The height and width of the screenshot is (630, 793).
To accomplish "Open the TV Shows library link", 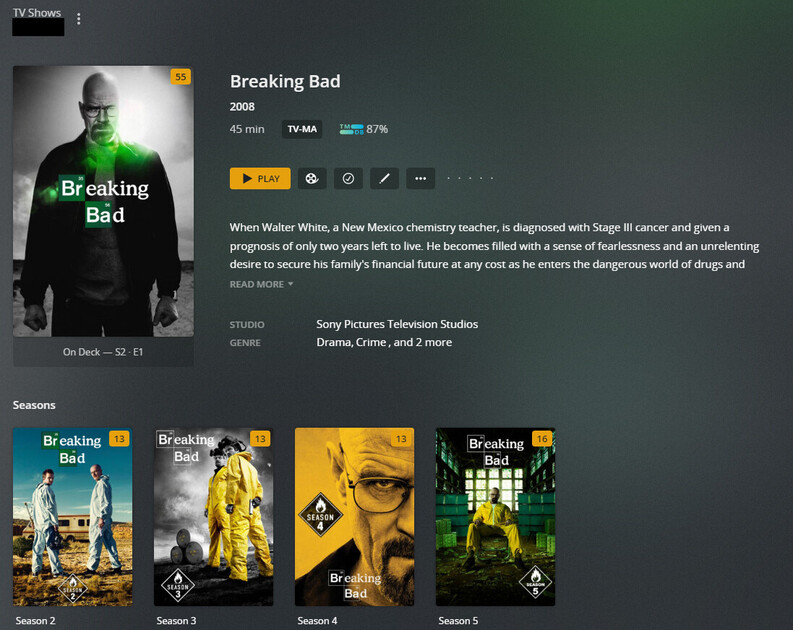I will pyautogui.click(x=37, y=13).
